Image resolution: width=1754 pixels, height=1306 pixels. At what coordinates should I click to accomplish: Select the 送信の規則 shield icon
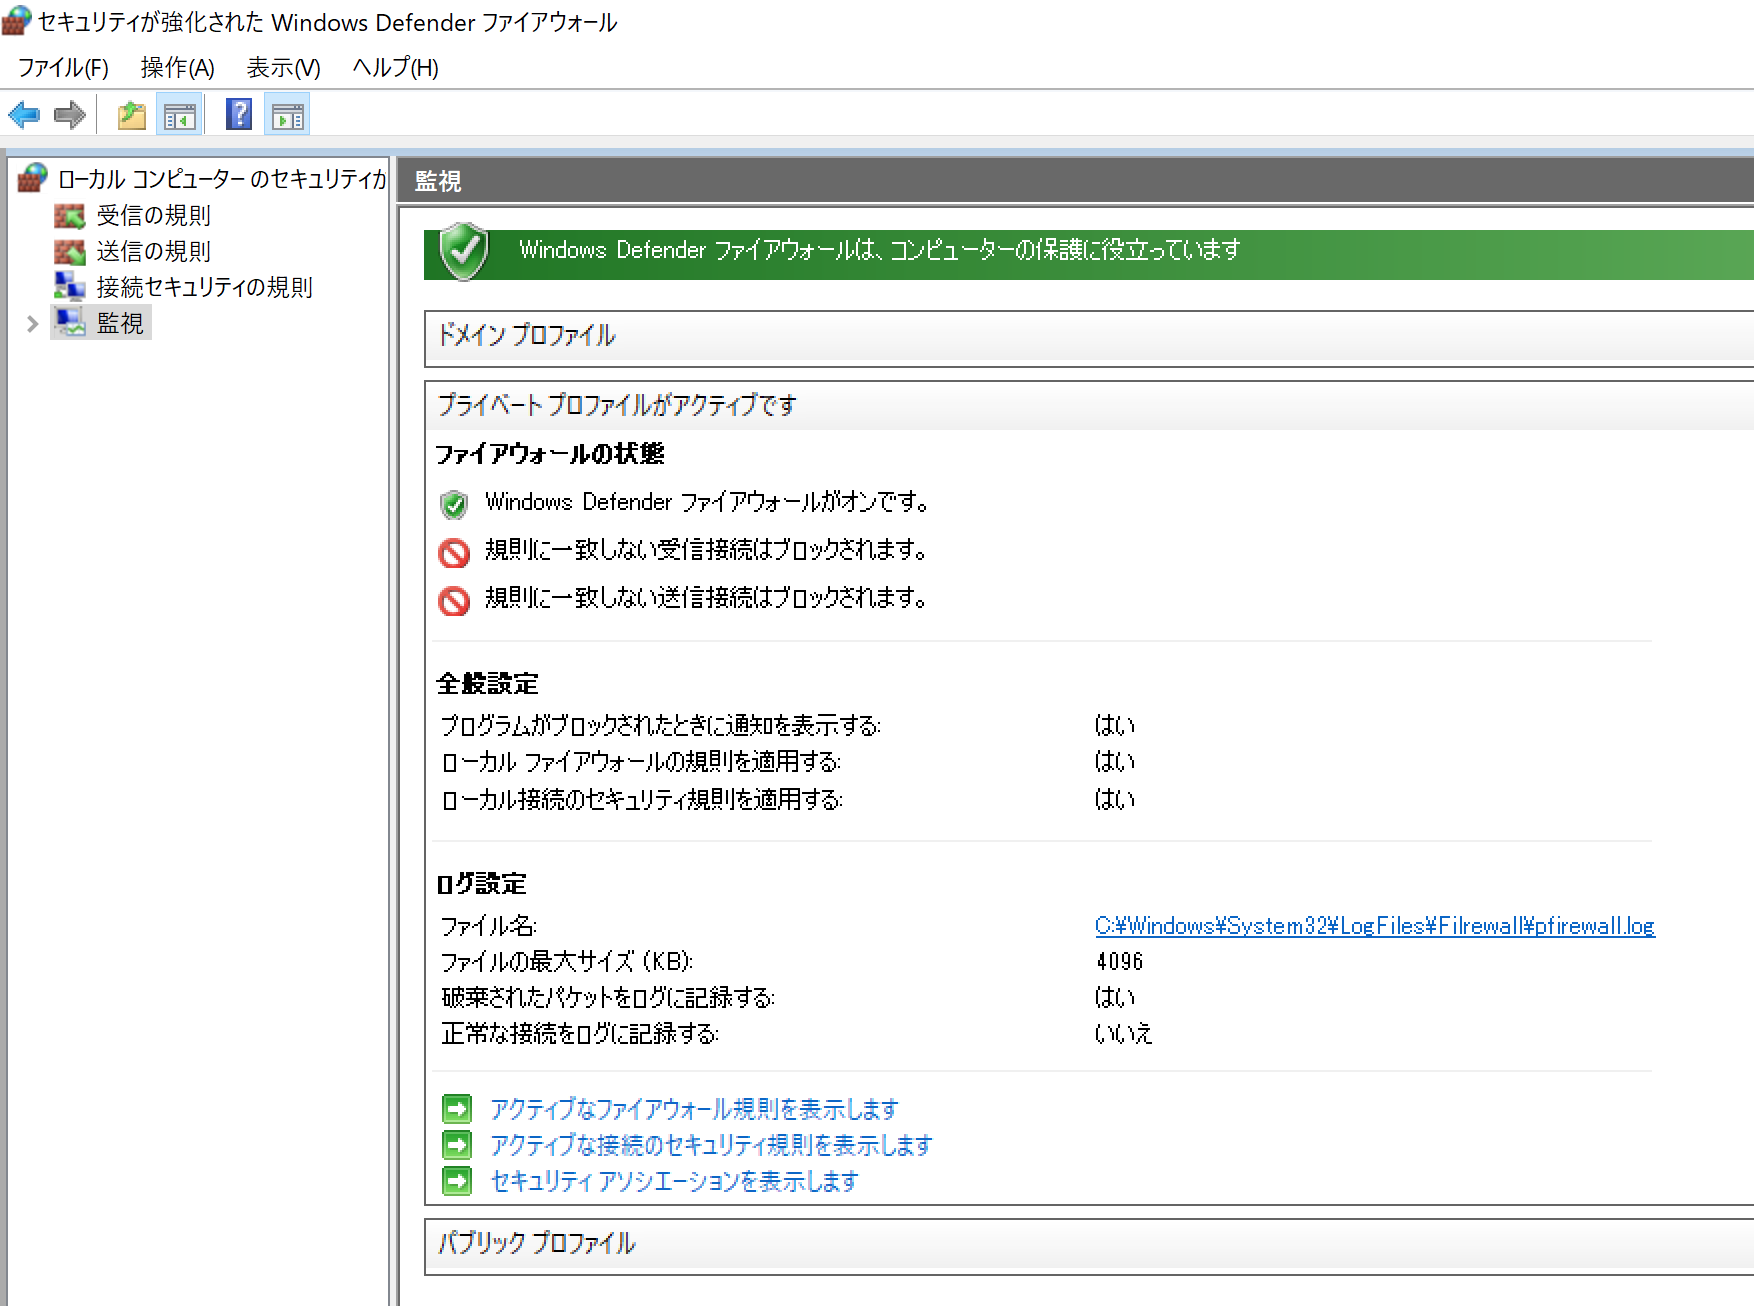(68, 251)
